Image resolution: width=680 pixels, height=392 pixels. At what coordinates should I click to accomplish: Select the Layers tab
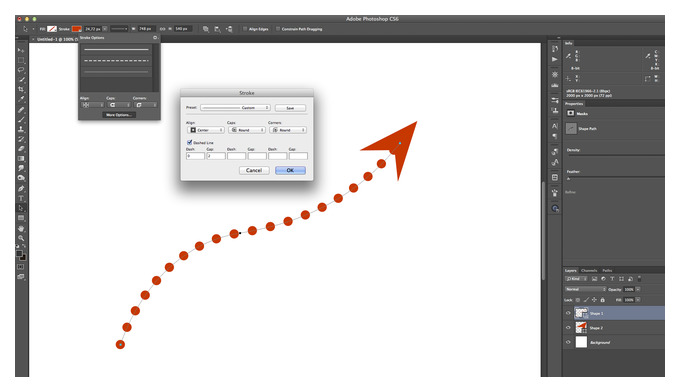[x=571, y=270]
